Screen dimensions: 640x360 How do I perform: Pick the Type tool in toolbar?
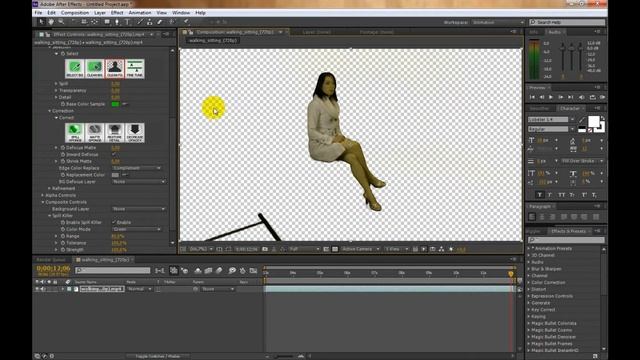pyautogui.click(x=127, y=22)
